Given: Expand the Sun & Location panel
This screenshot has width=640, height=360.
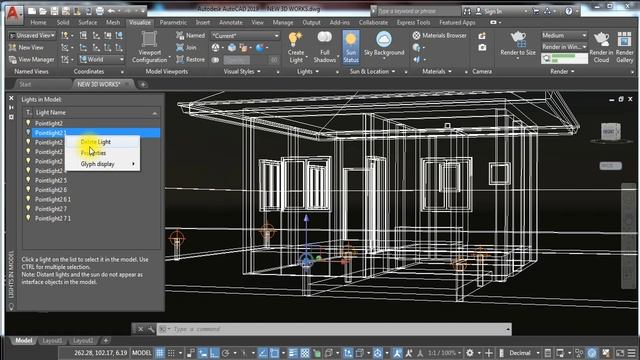Looking at the screenshot, I should pos(372,71).
